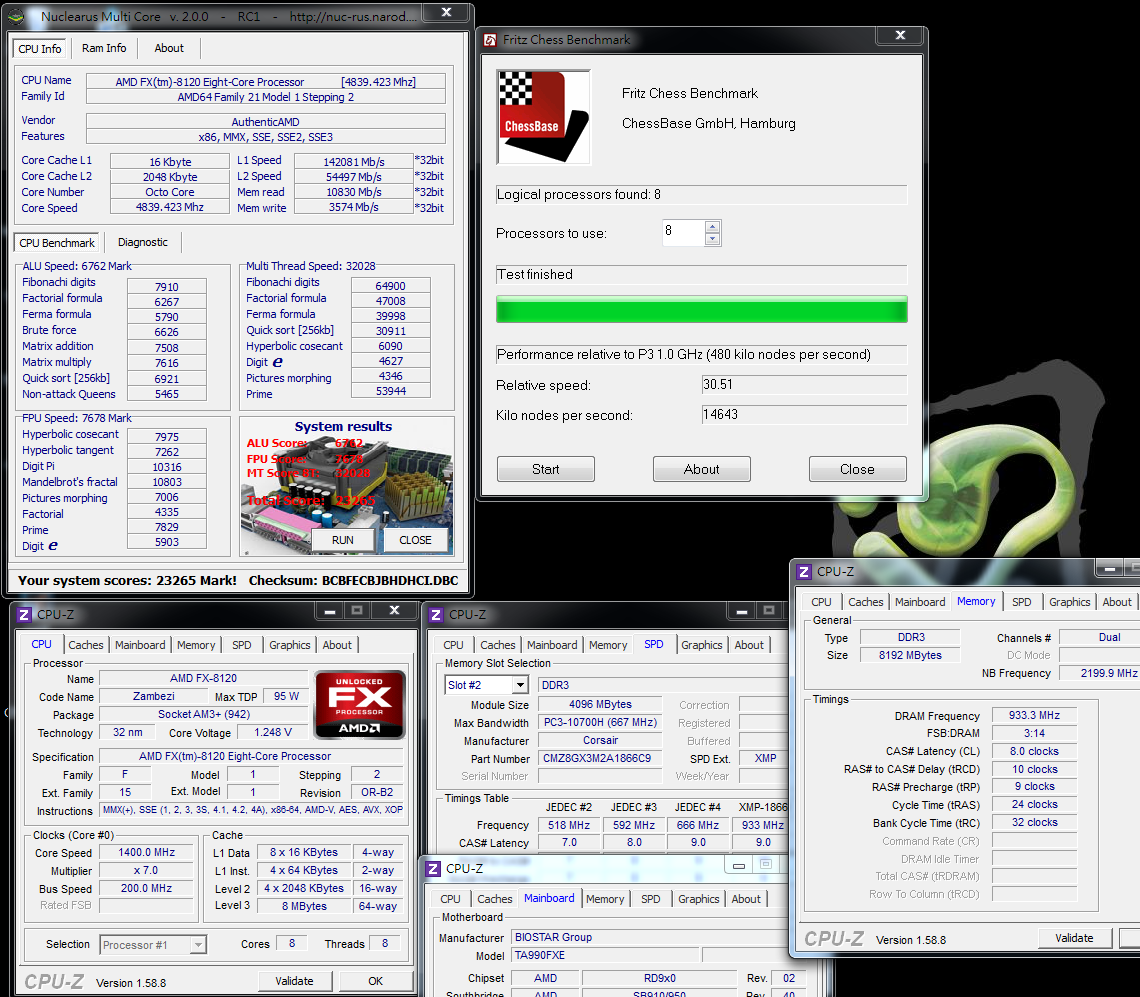The height and width of the screenshot is (997, 1140).
Task: Open Caches tab in CPU-Z CPU window
Action: tap(86, 645)
